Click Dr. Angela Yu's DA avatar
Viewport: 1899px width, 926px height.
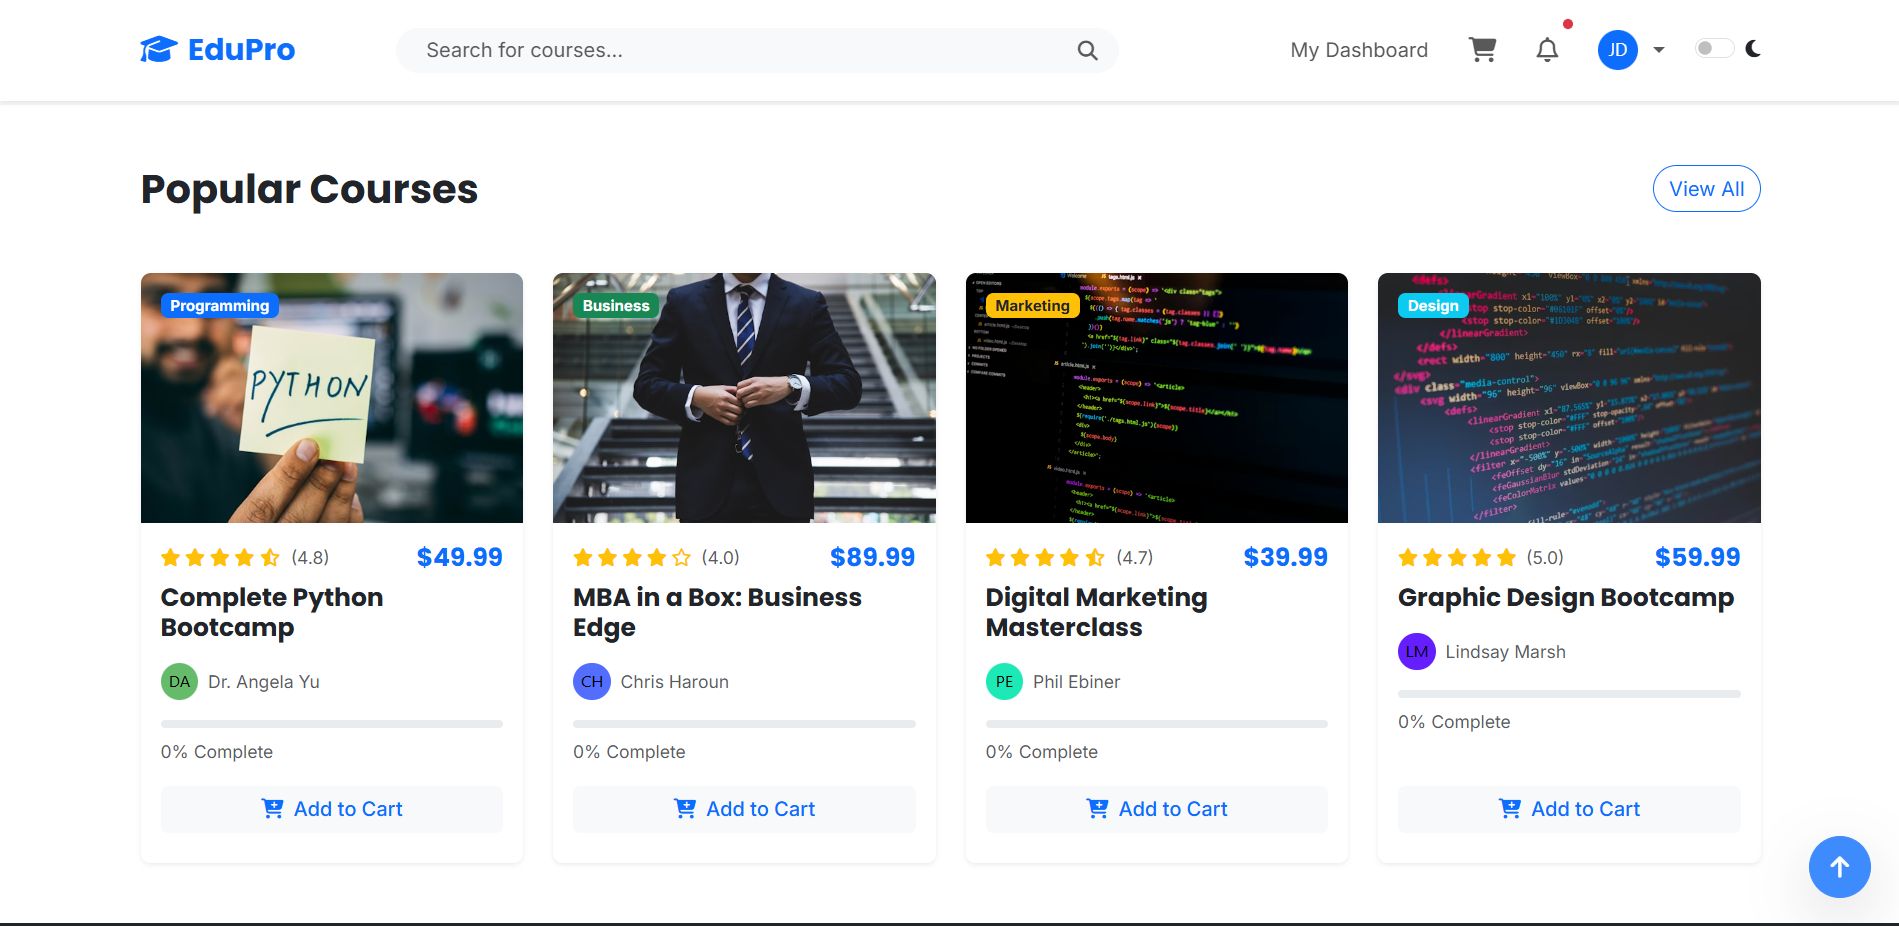tap(179, 682)
